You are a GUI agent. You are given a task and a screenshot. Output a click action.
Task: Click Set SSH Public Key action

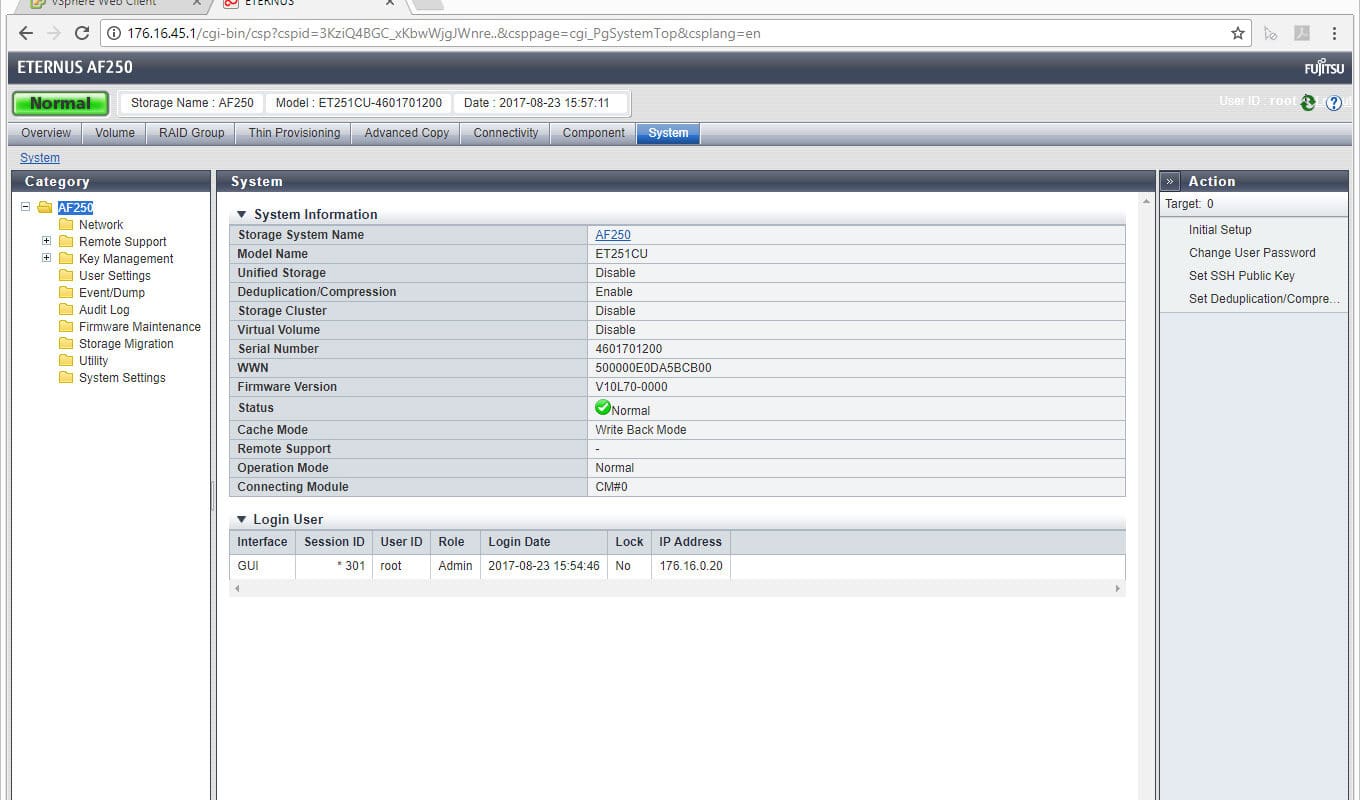1242,276
